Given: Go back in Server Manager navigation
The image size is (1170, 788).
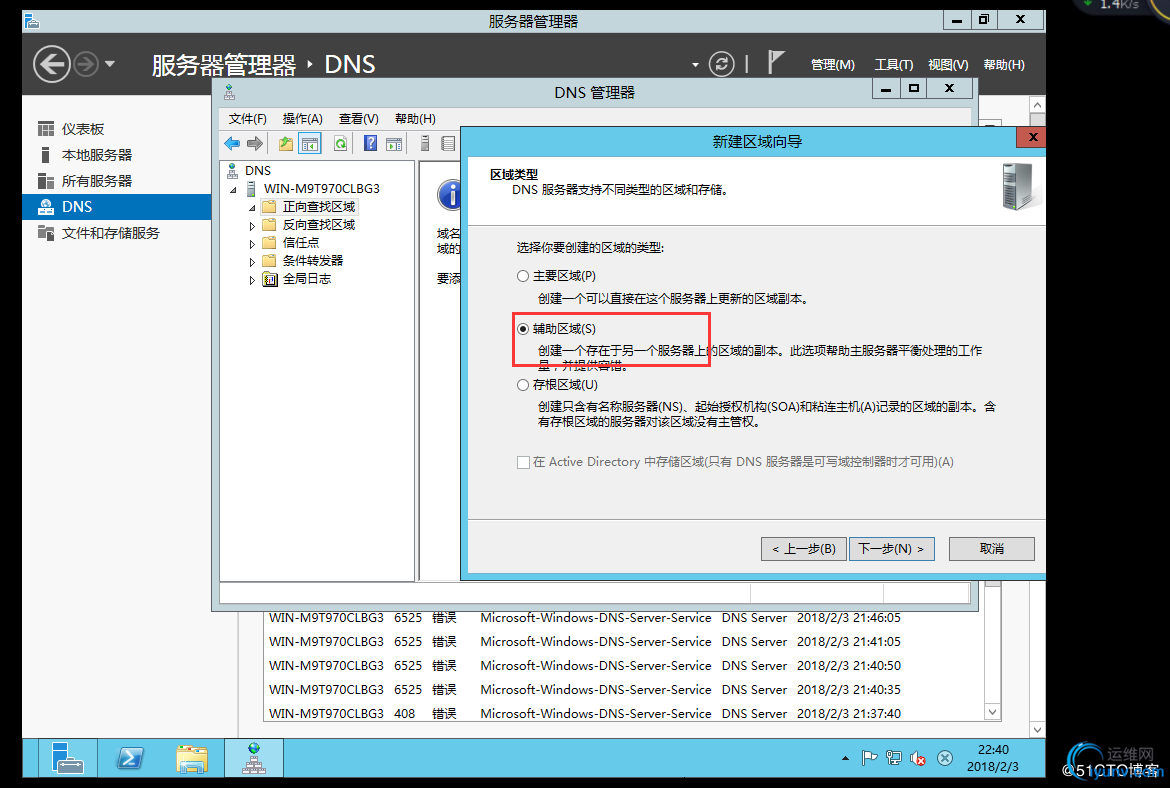Looking at the screenshot, I should click(52, 64).
